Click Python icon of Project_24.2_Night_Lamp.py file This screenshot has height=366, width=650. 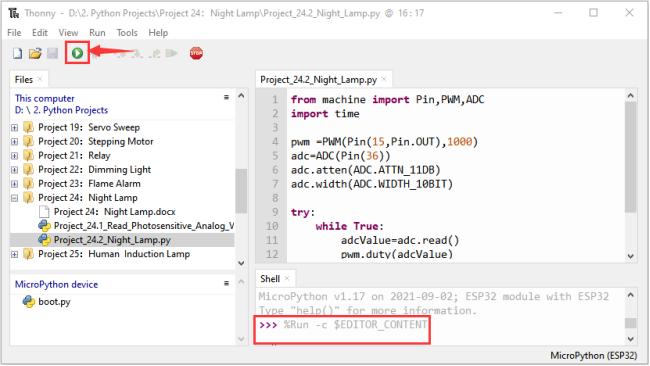(x=44, y=240)
